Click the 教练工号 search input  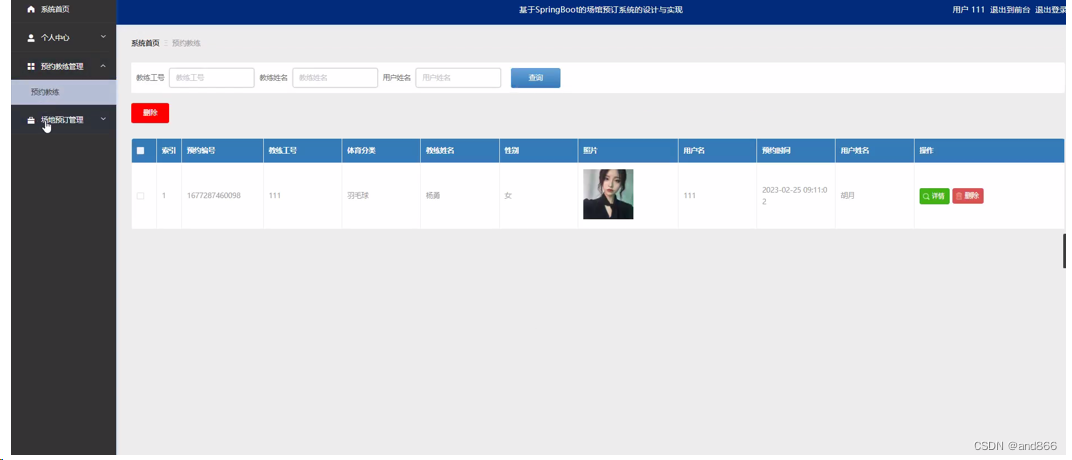click(212, 78)
